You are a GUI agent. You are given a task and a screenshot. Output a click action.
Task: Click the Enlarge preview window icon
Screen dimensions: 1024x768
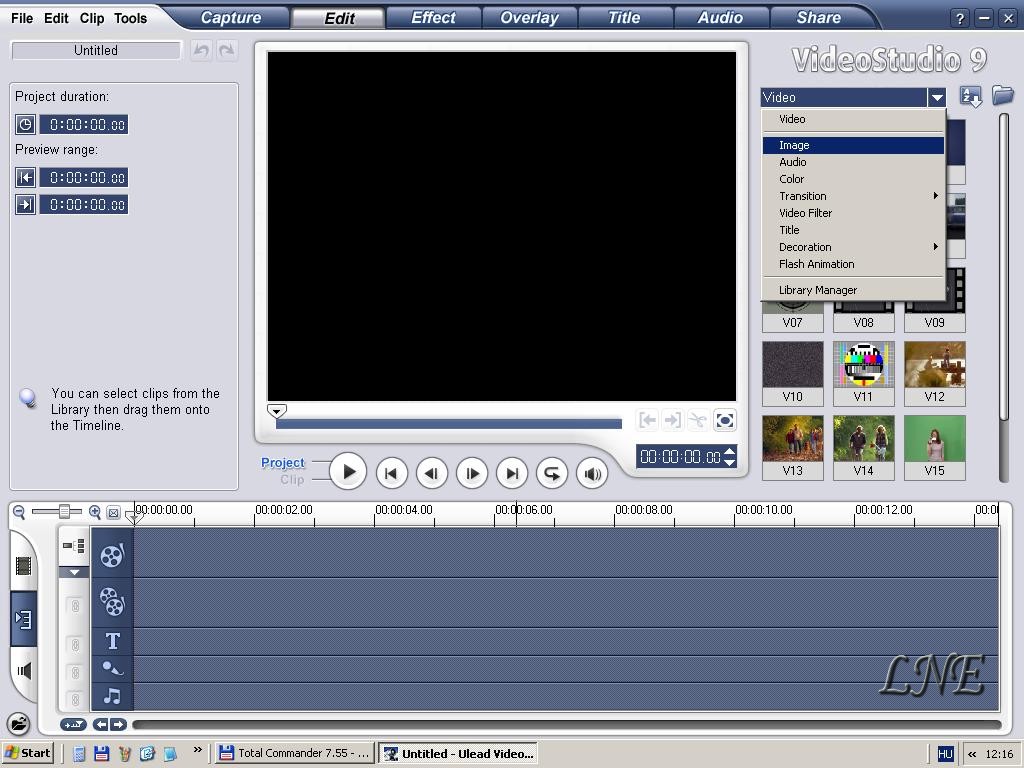(x=725, y=421)
